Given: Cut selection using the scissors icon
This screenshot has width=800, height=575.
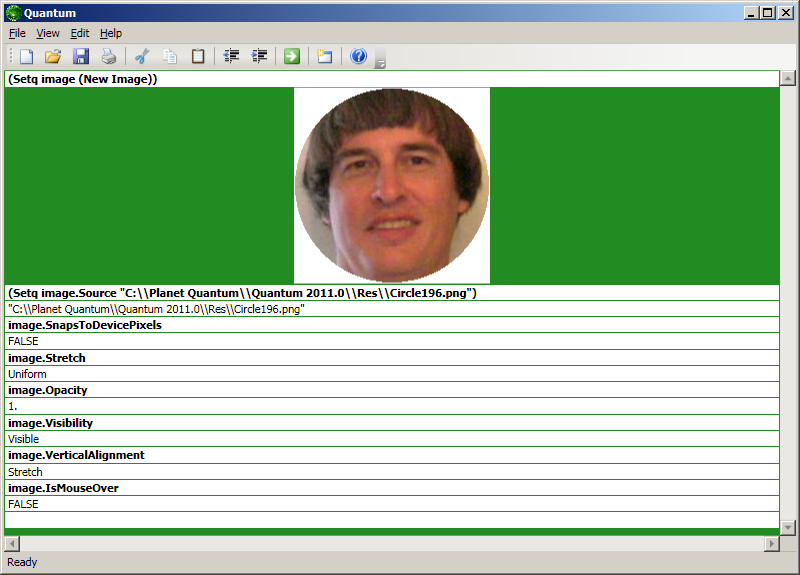Looking at the screenshot, I should 142,56.
